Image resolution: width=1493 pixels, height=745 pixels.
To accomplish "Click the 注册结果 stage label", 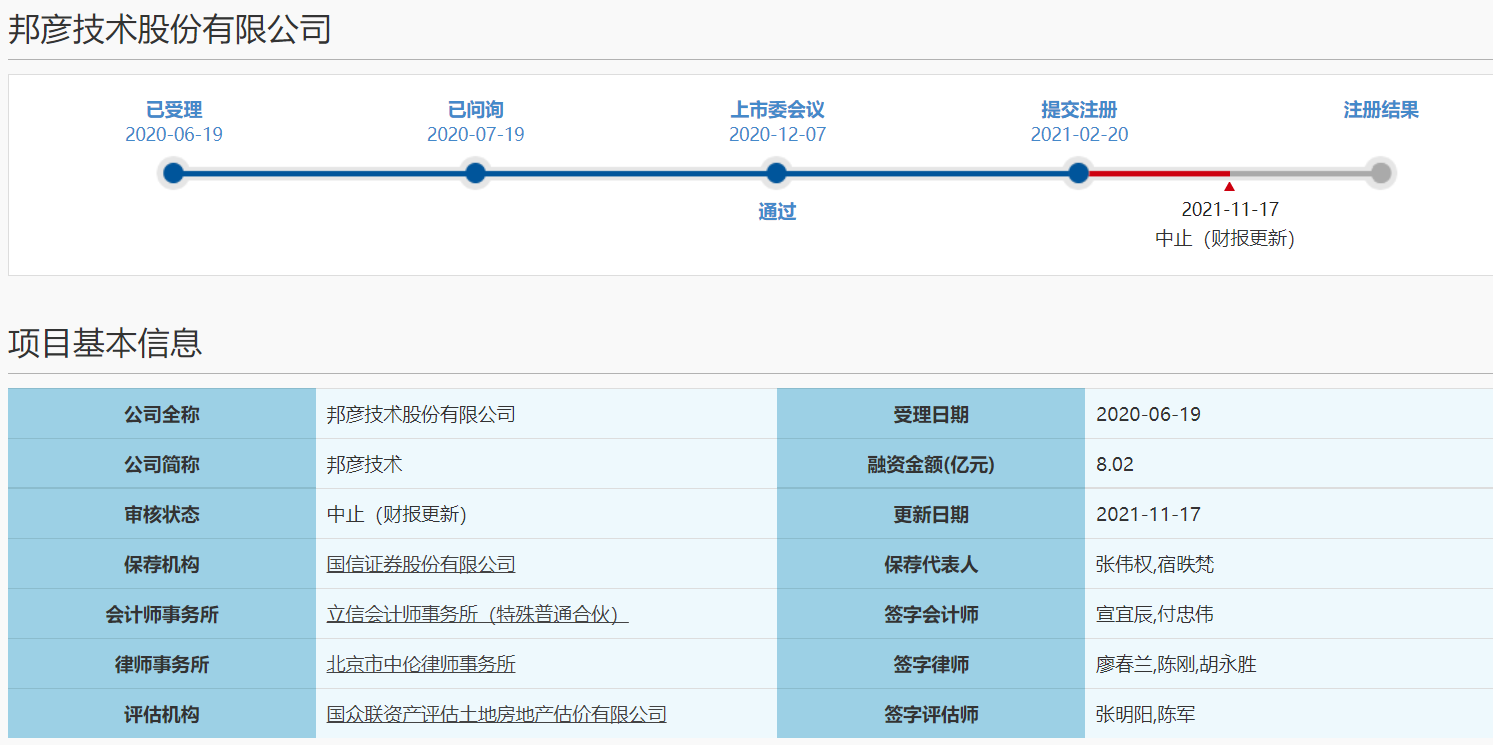I will pyautogui.click(x=1381, y=110).
